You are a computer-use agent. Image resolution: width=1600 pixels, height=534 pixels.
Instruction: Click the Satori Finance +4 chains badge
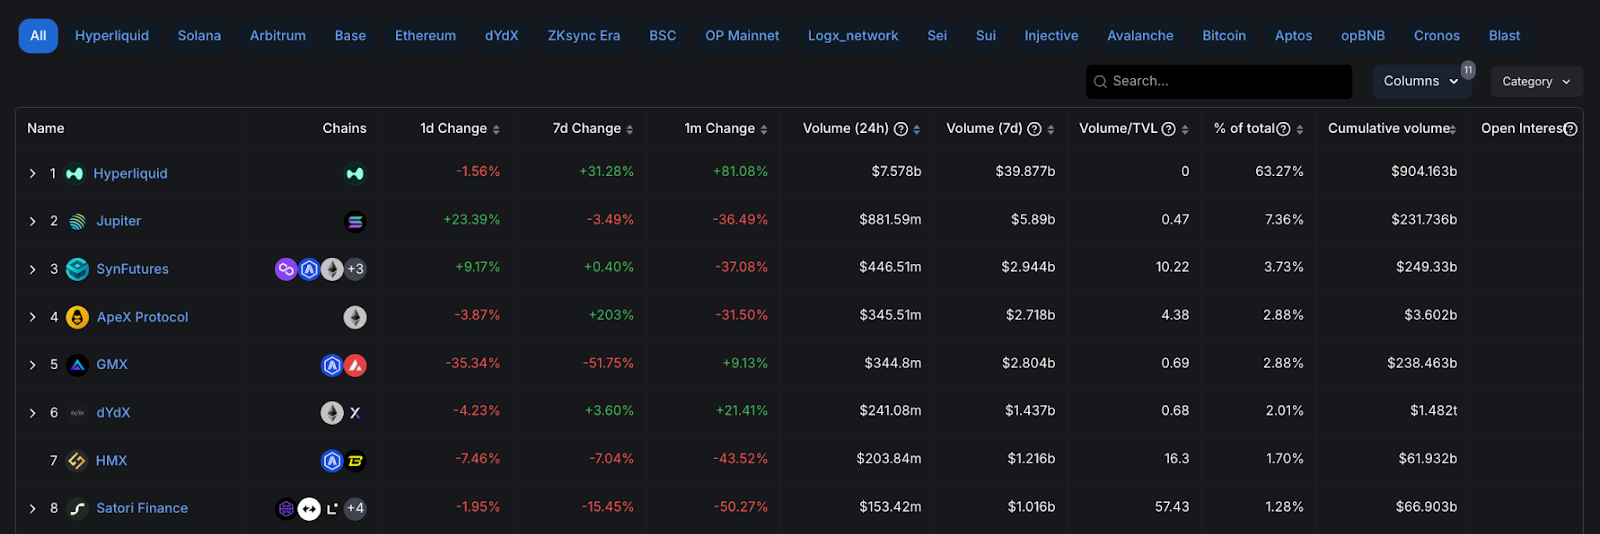[355, 509]
